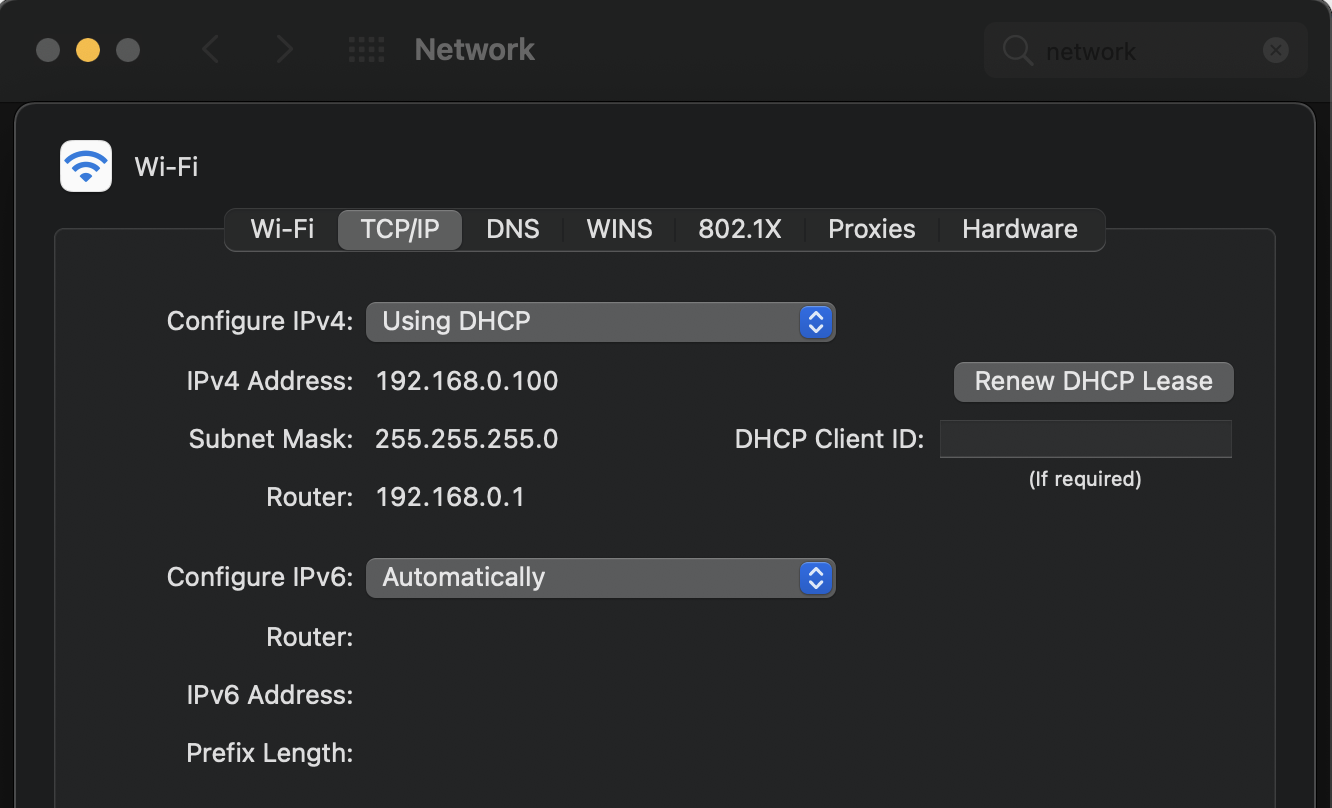Viewport: 1332px width, 808px height.
Task: Click the blue Wi-Fi icon
Action: (86, 166)
